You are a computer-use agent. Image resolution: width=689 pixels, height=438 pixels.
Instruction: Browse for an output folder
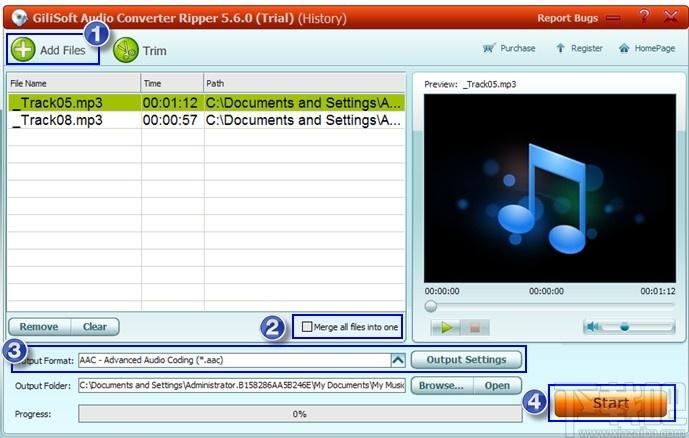442,386
